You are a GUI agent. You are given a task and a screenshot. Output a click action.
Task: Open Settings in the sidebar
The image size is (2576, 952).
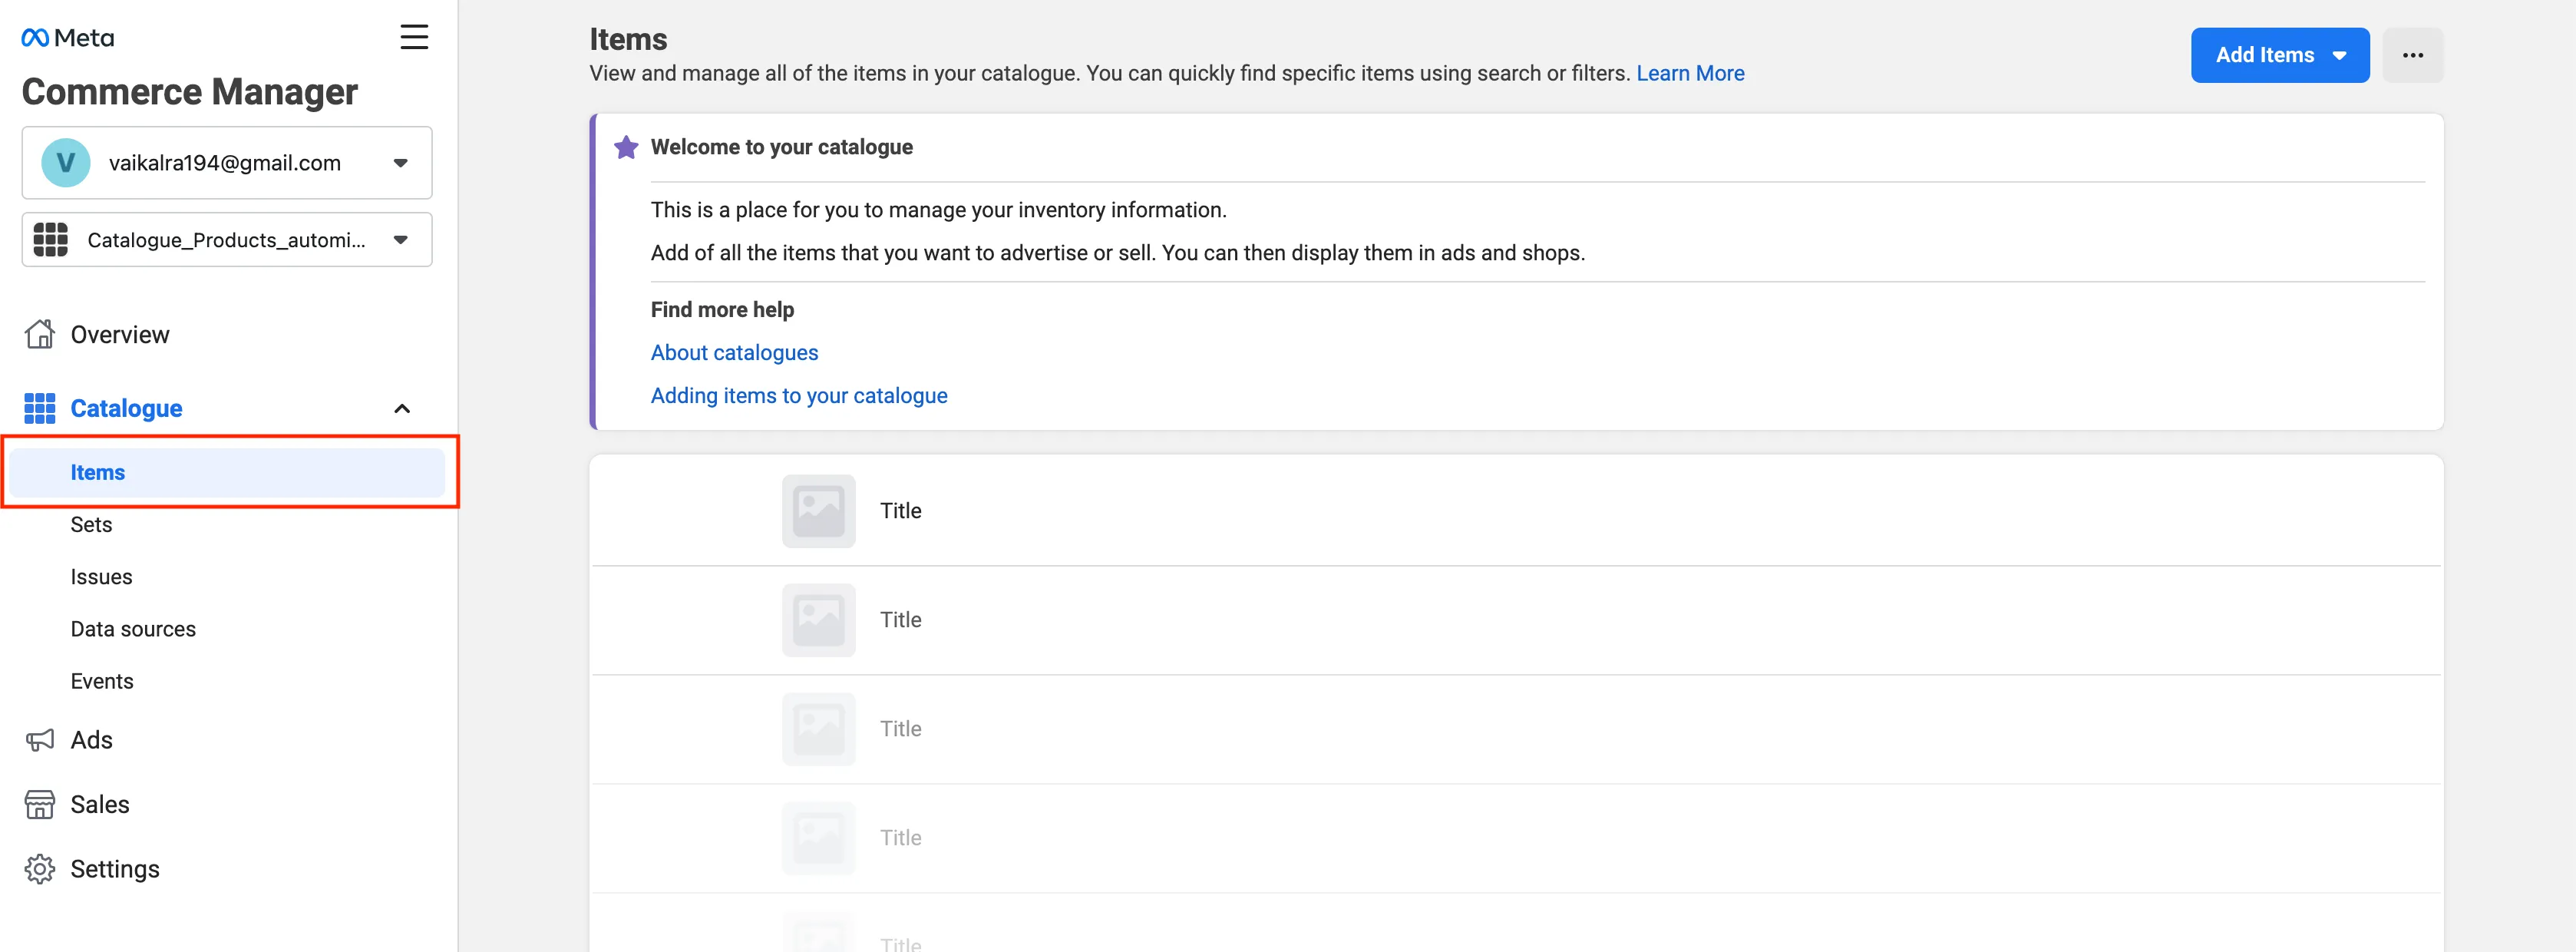[115, 869]
